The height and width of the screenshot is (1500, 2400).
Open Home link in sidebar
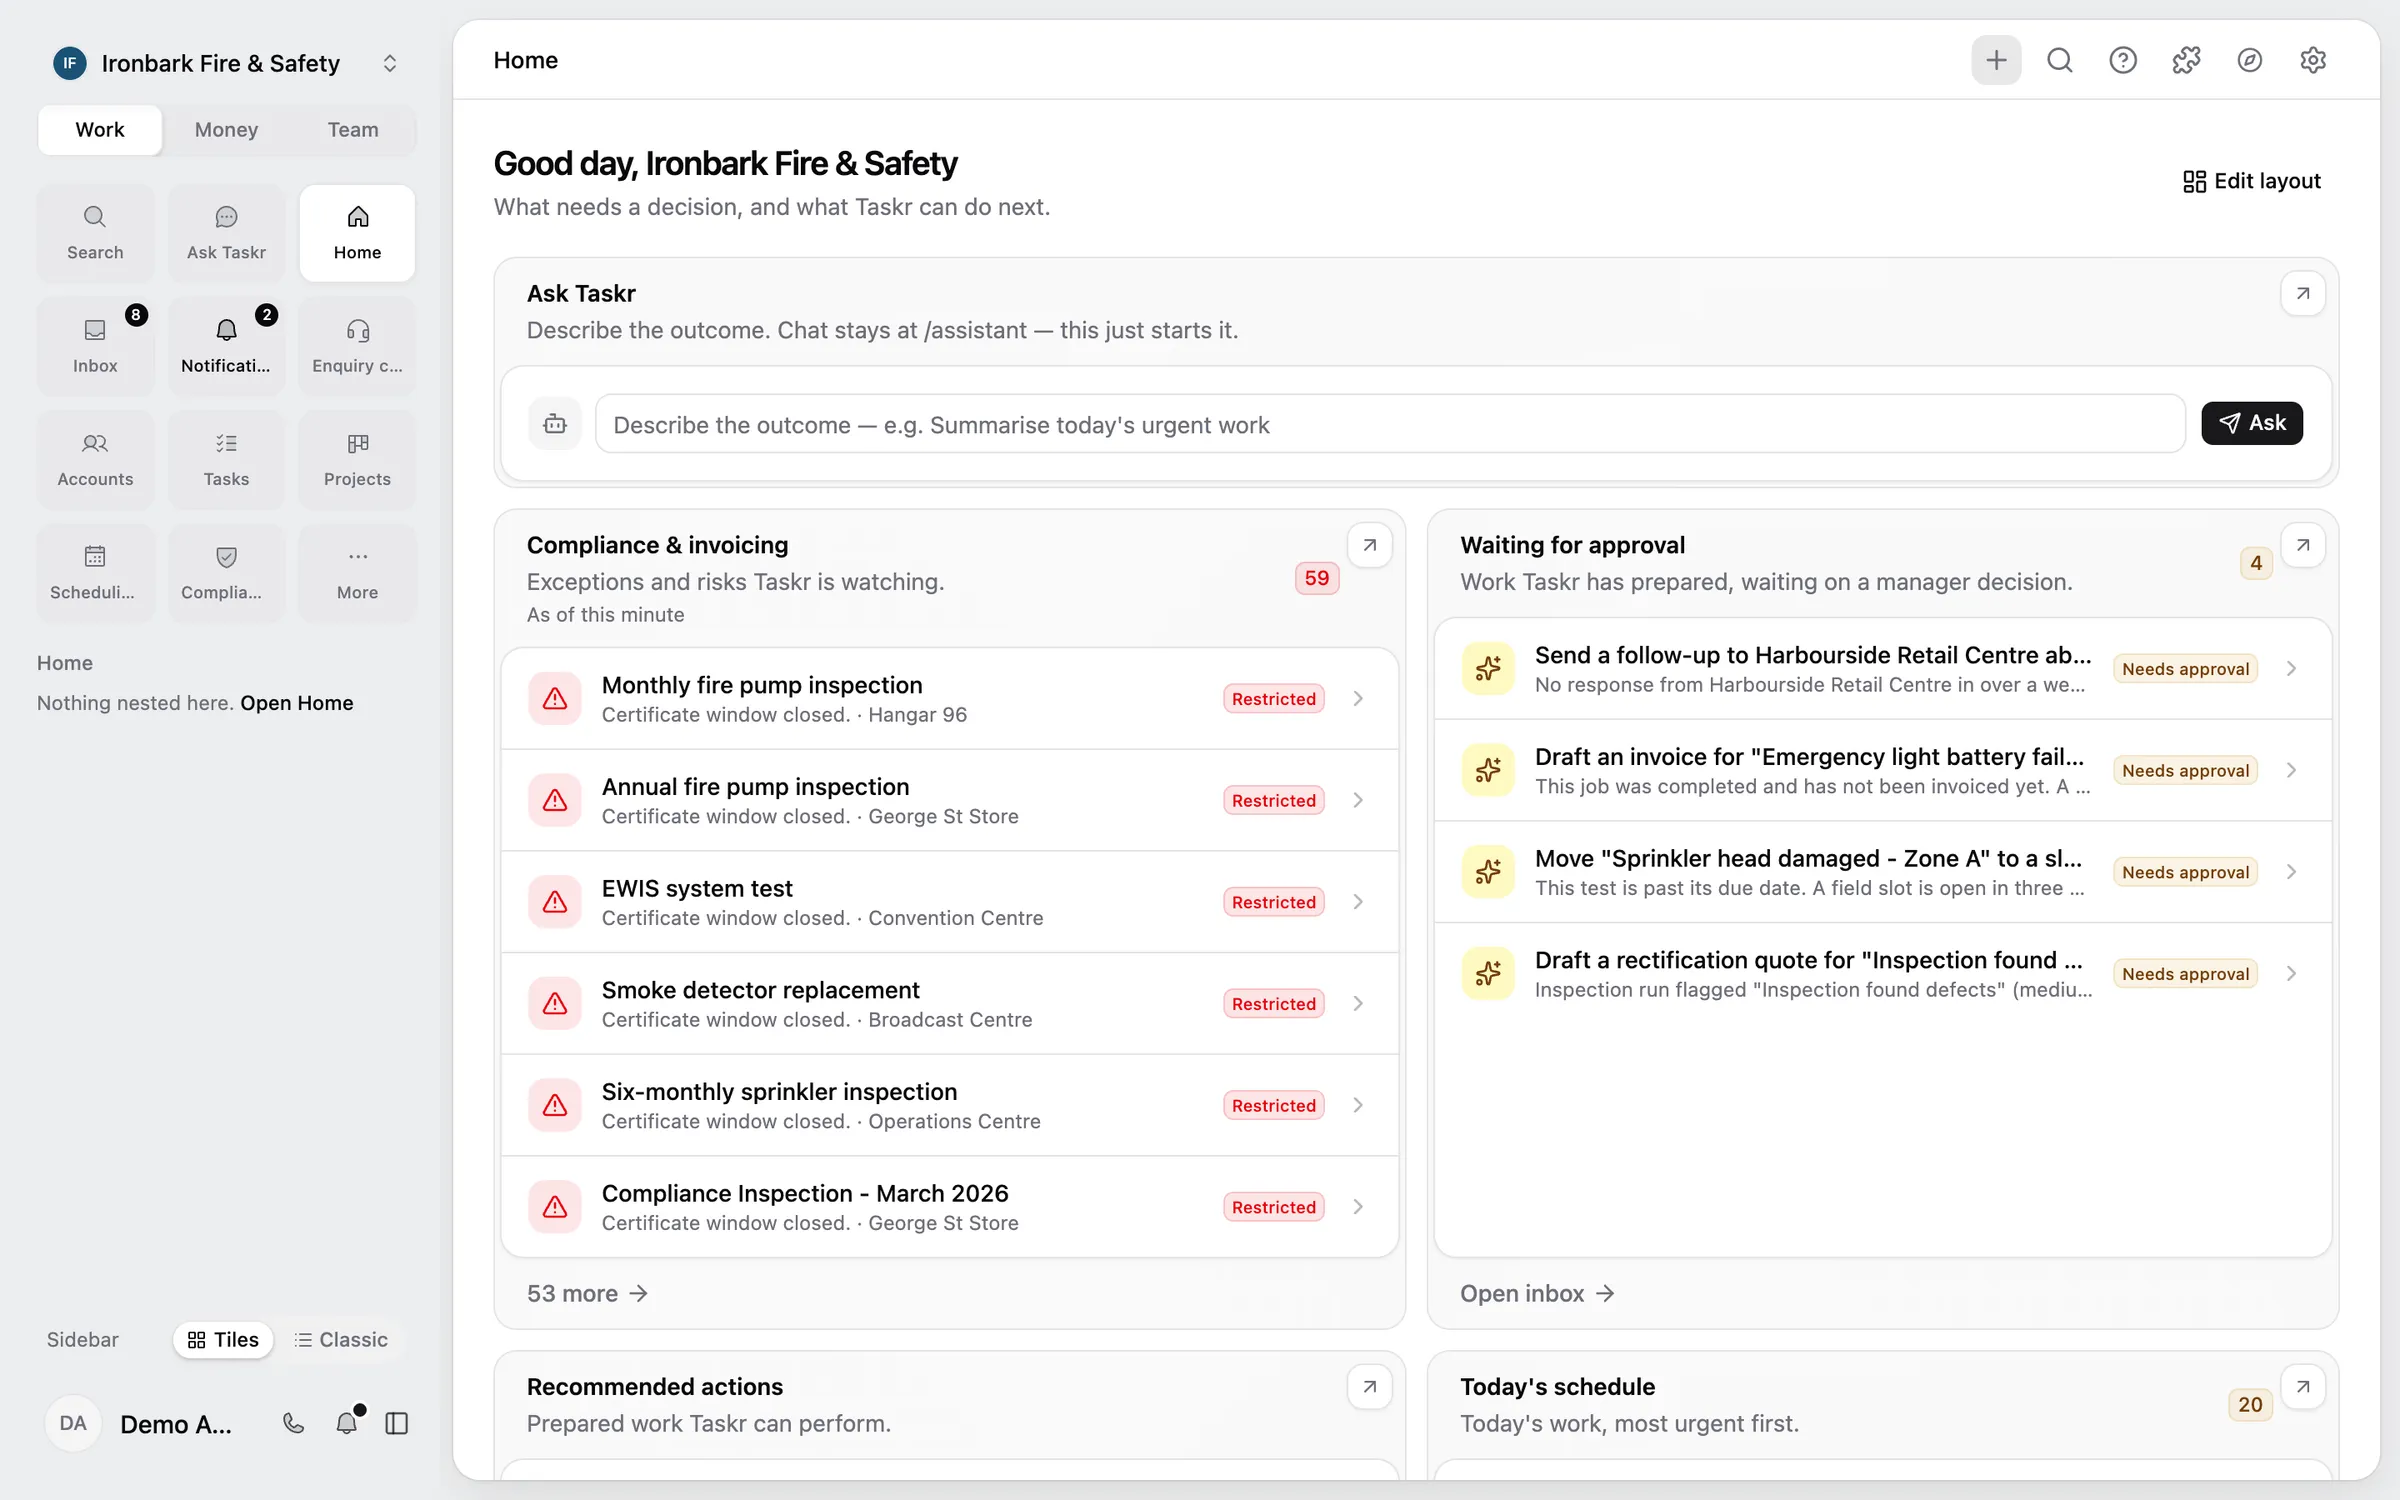point(296,703)
